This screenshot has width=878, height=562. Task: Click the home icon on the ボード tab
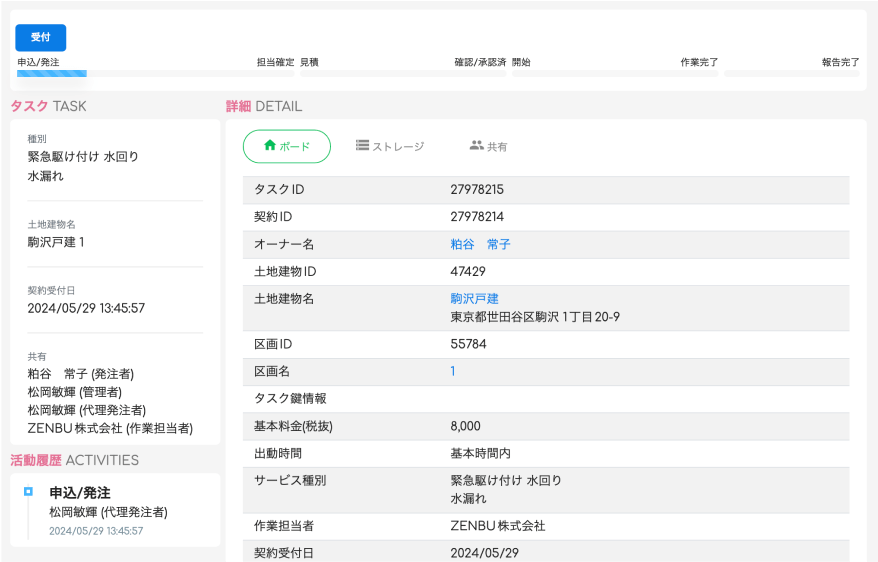[x=269, y=146]
